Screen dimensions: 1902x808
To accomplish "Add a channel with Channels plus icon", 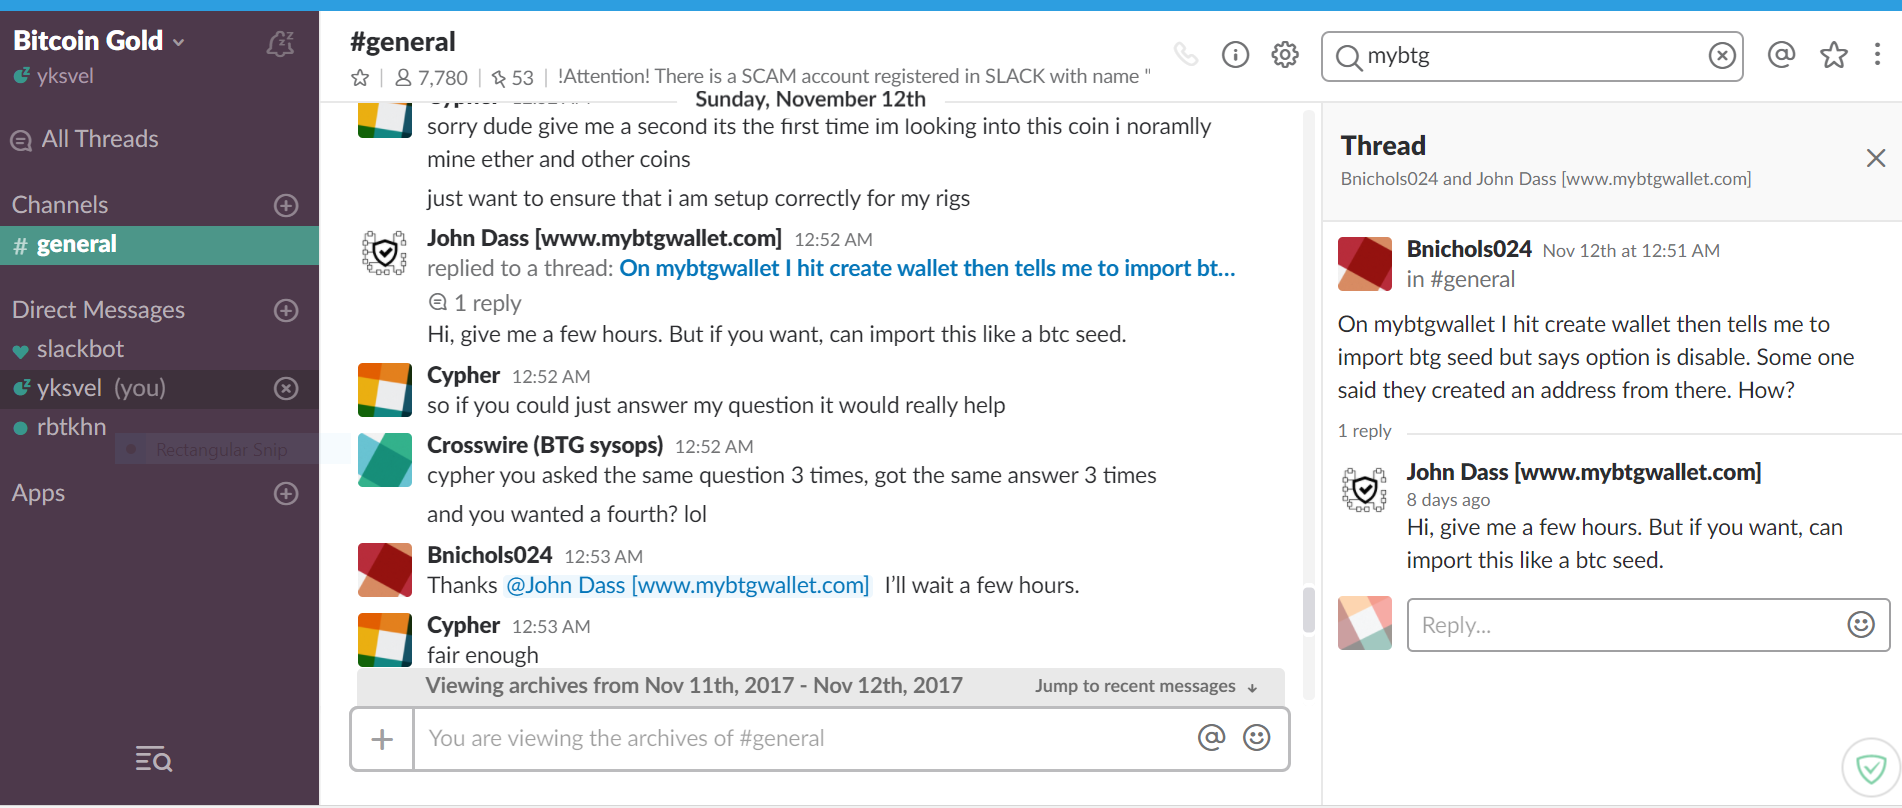I will coord(286,205).
